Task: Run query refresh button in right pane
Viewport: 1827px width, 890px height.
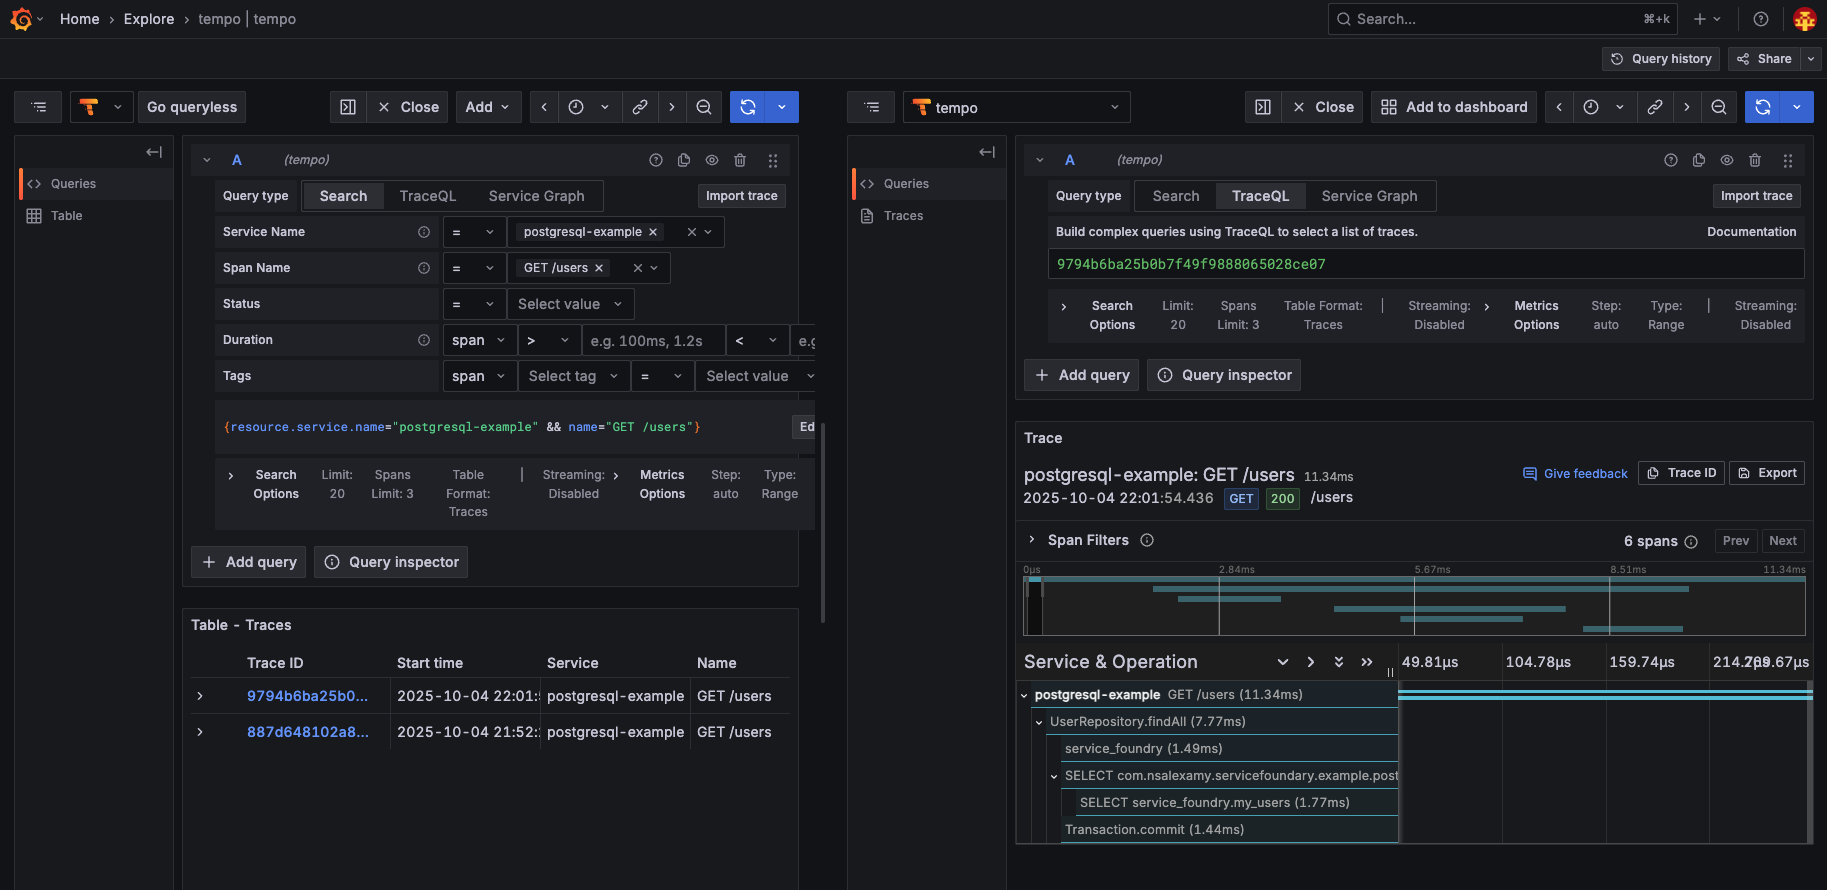Action: (1763, 107)
